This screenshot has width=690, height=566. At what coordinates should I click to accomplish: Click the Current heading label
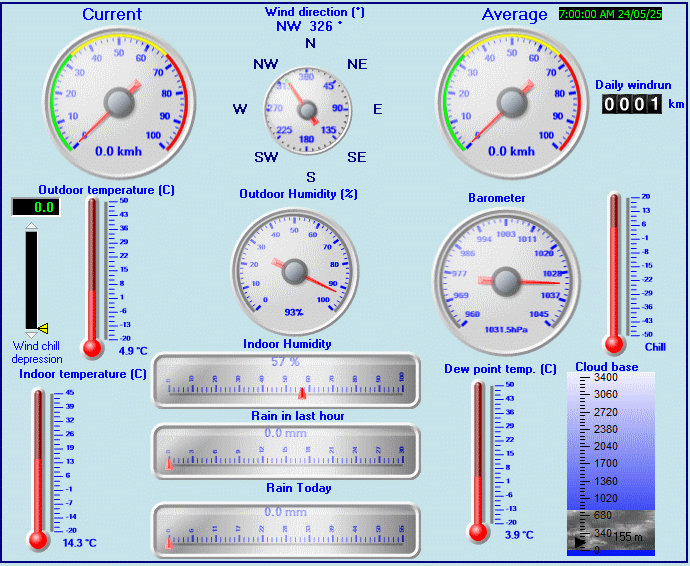112,15
